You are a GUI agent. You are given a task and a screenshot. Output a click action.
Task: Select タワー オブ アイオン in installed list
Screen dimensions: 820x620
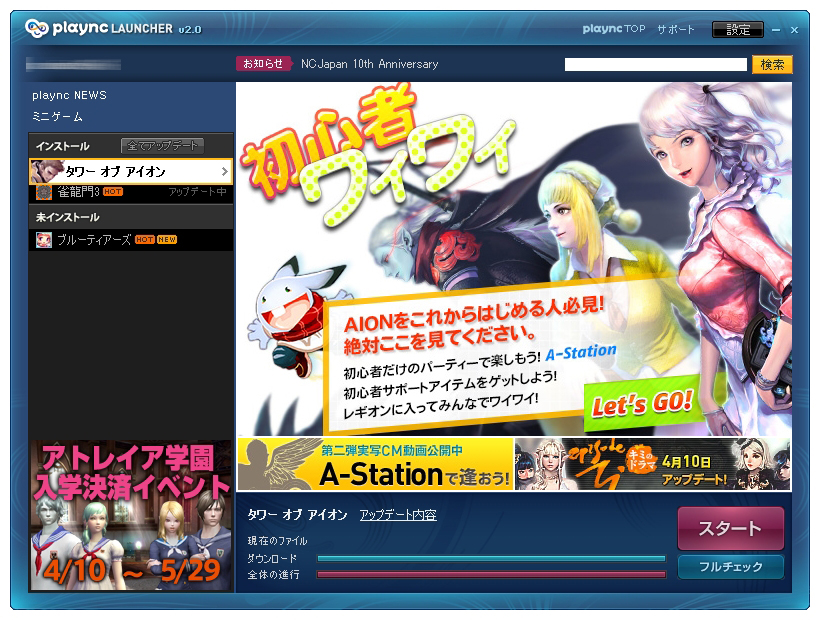coord(131,171)
